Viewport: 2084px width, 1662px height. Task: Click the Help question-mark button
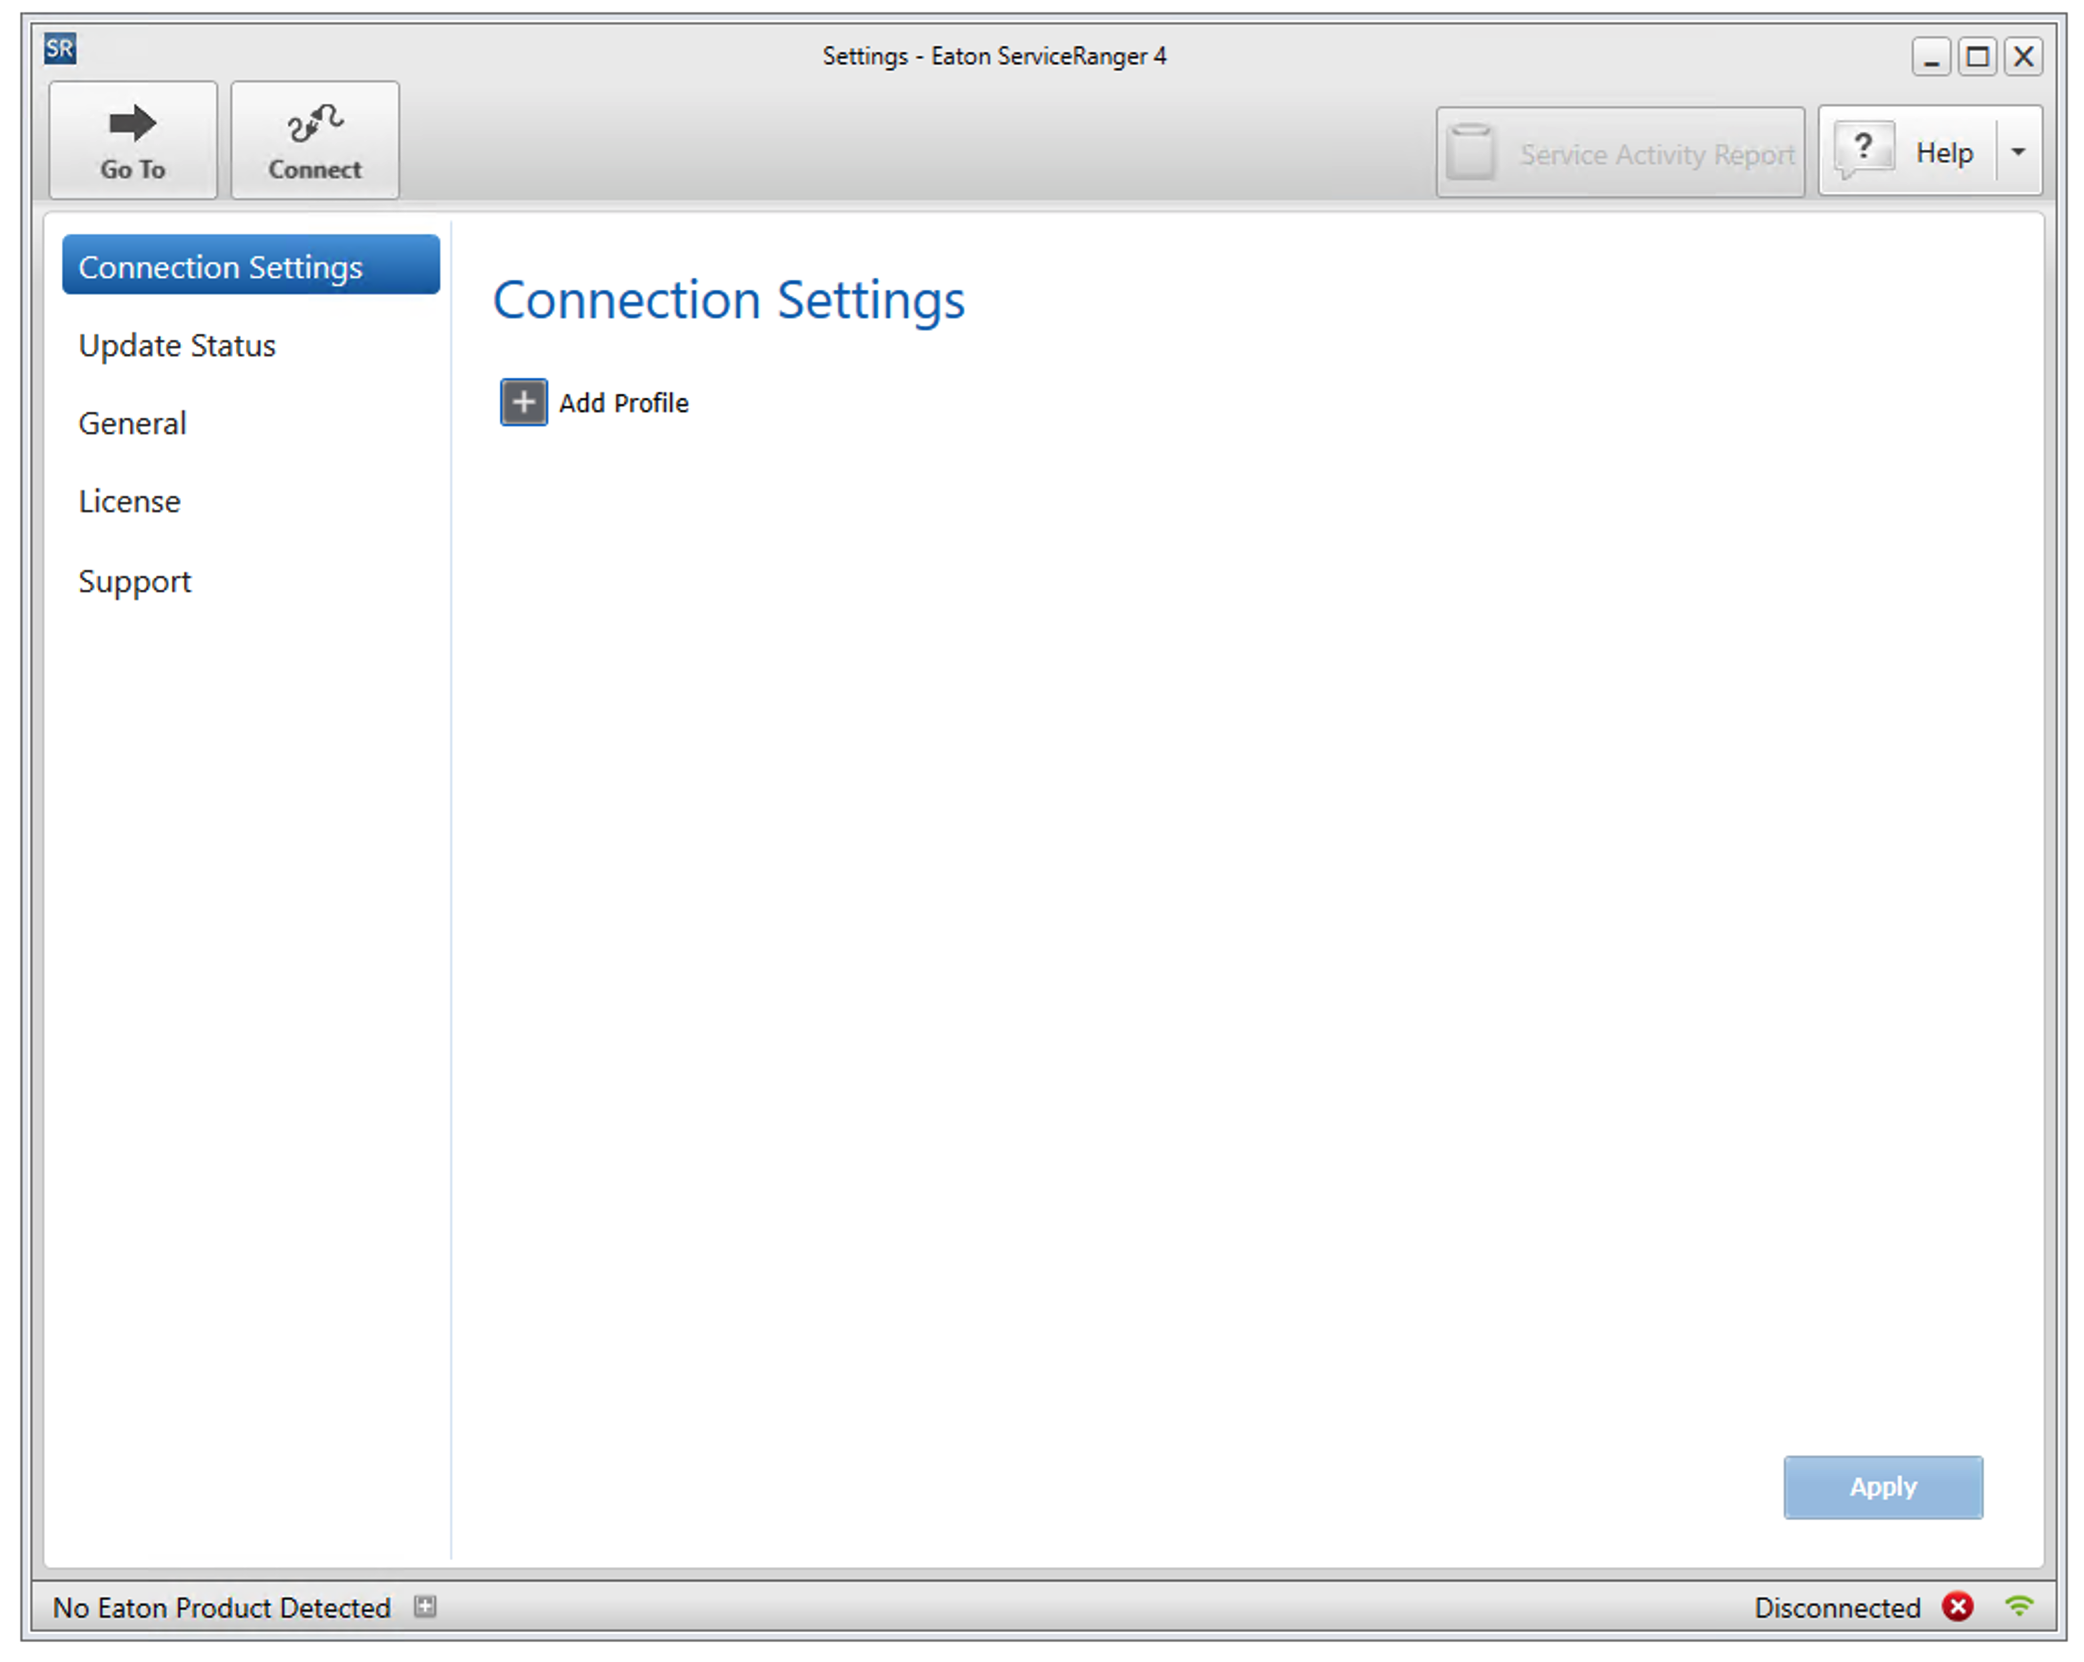tap(1907, 152)
